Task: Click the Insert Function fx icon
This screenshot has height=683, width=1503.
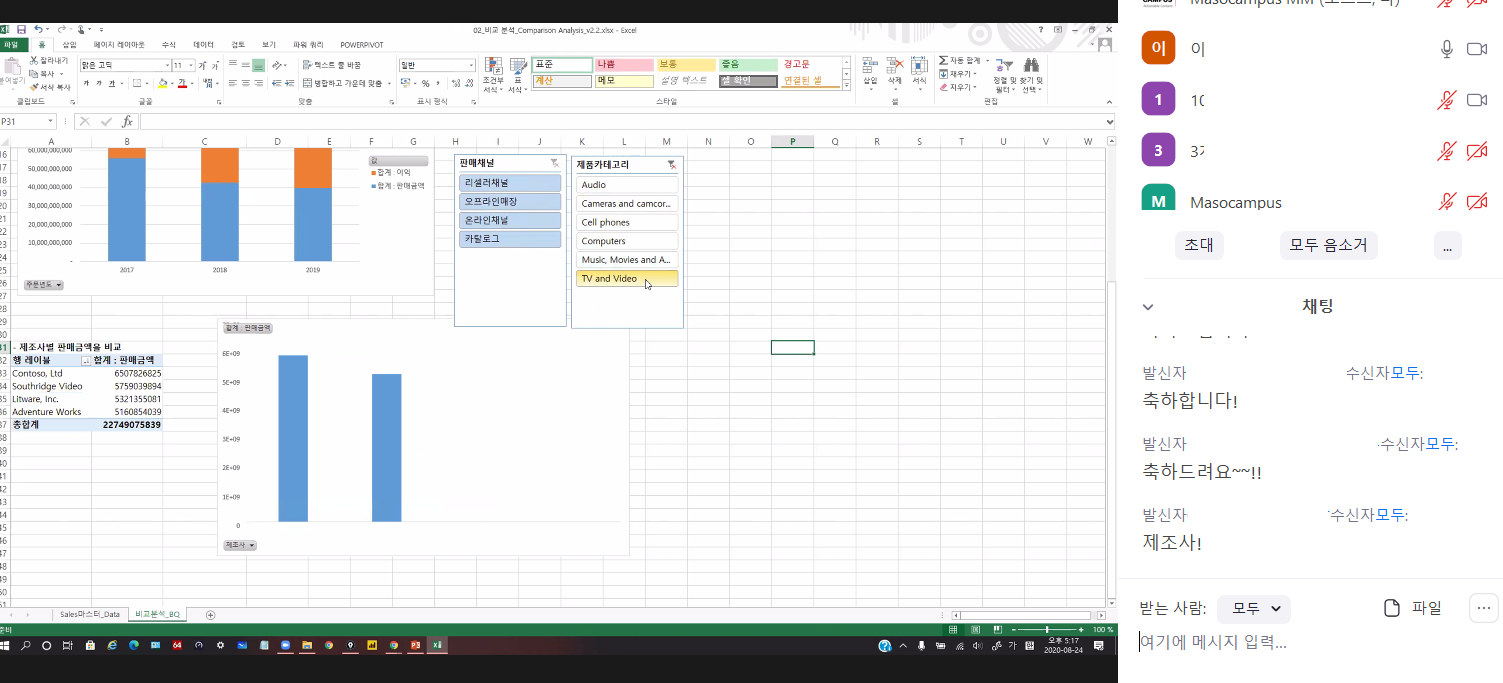Action: coord(127,122)
